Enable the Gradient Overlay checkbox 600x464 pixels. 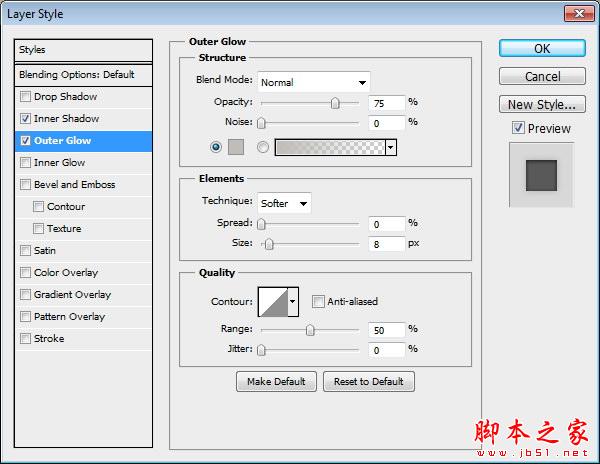click(25, 295)
